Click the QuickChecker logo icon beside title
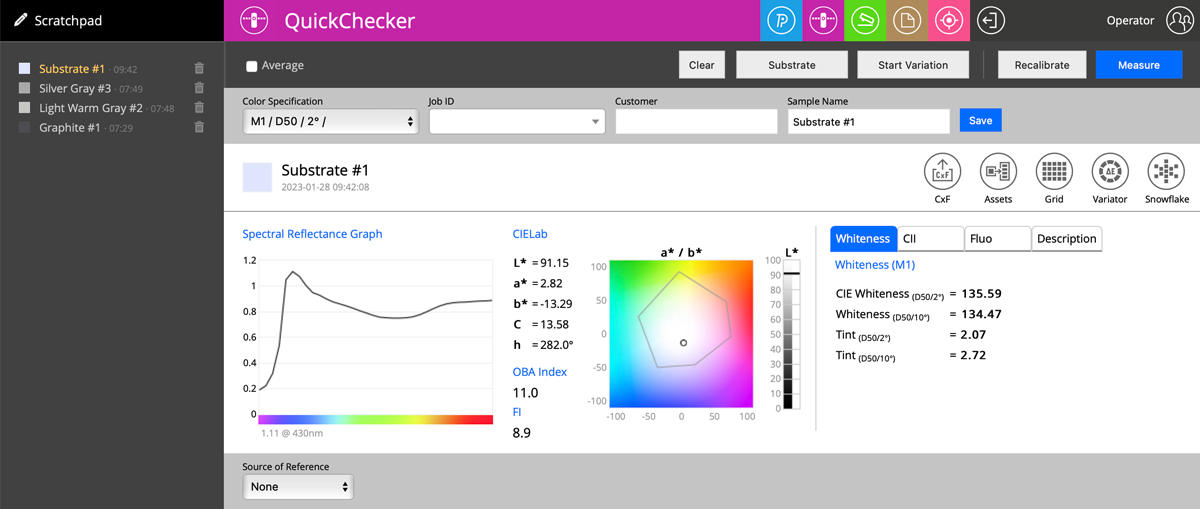The width and height of the screenshot is (1200, 509). [x=256, y=20]
